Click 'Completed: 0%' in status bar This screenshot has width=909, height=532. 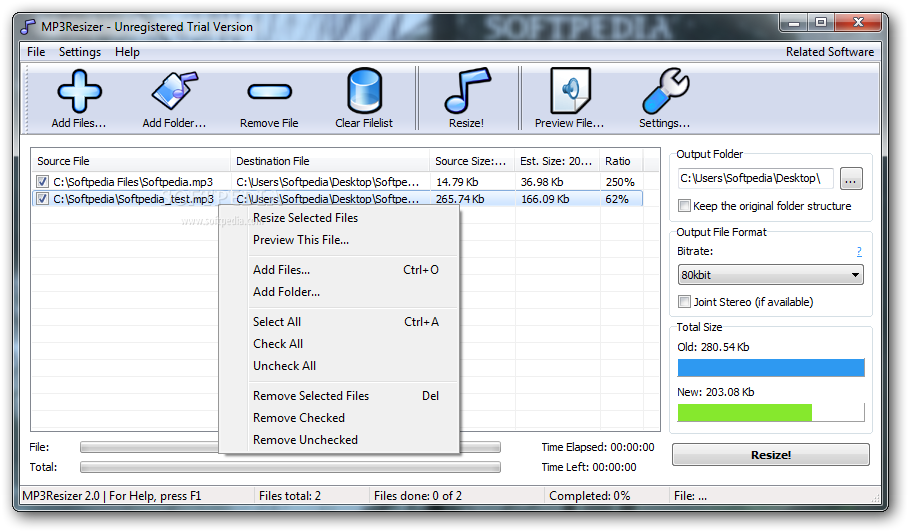coord(590,496)
